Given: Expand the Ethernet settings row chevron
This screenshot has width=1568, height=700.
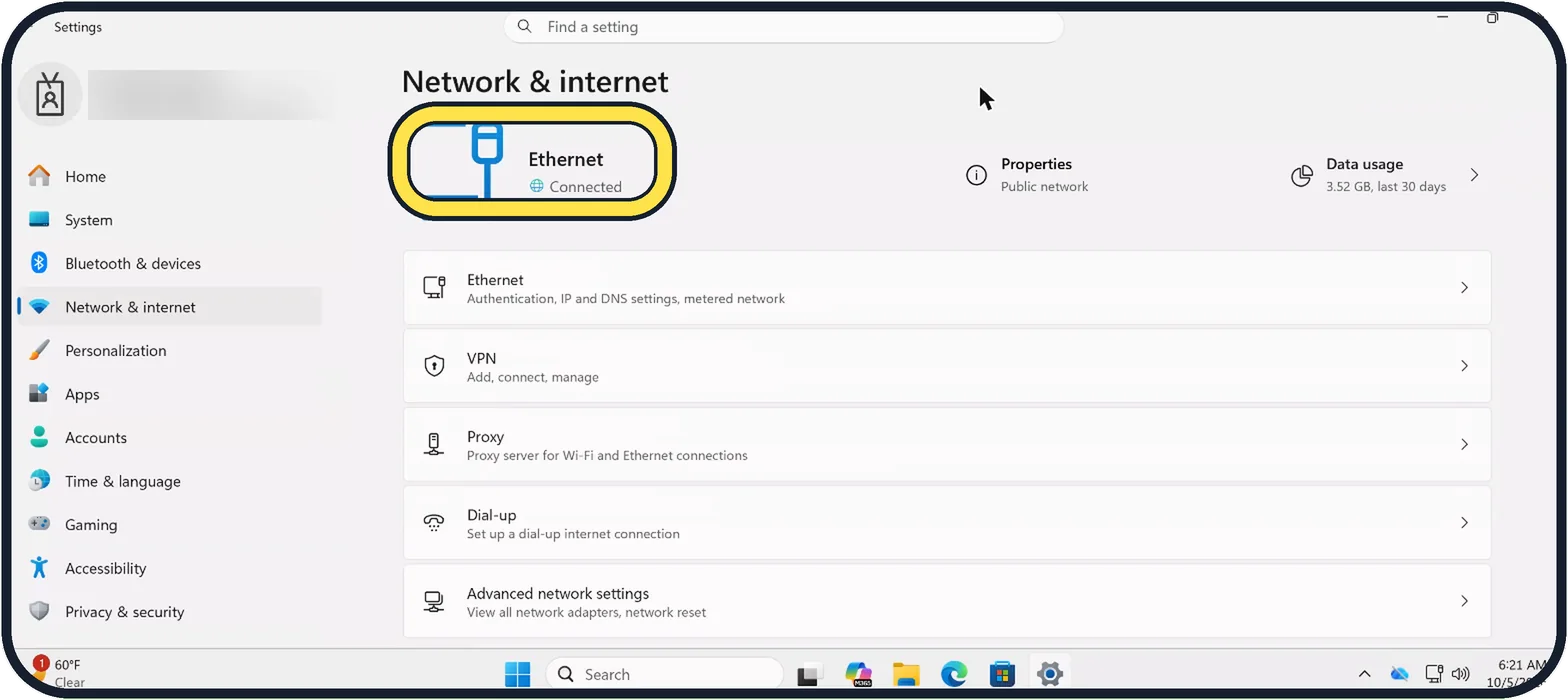Looking at the screenshot, I should pos(1464,288).
